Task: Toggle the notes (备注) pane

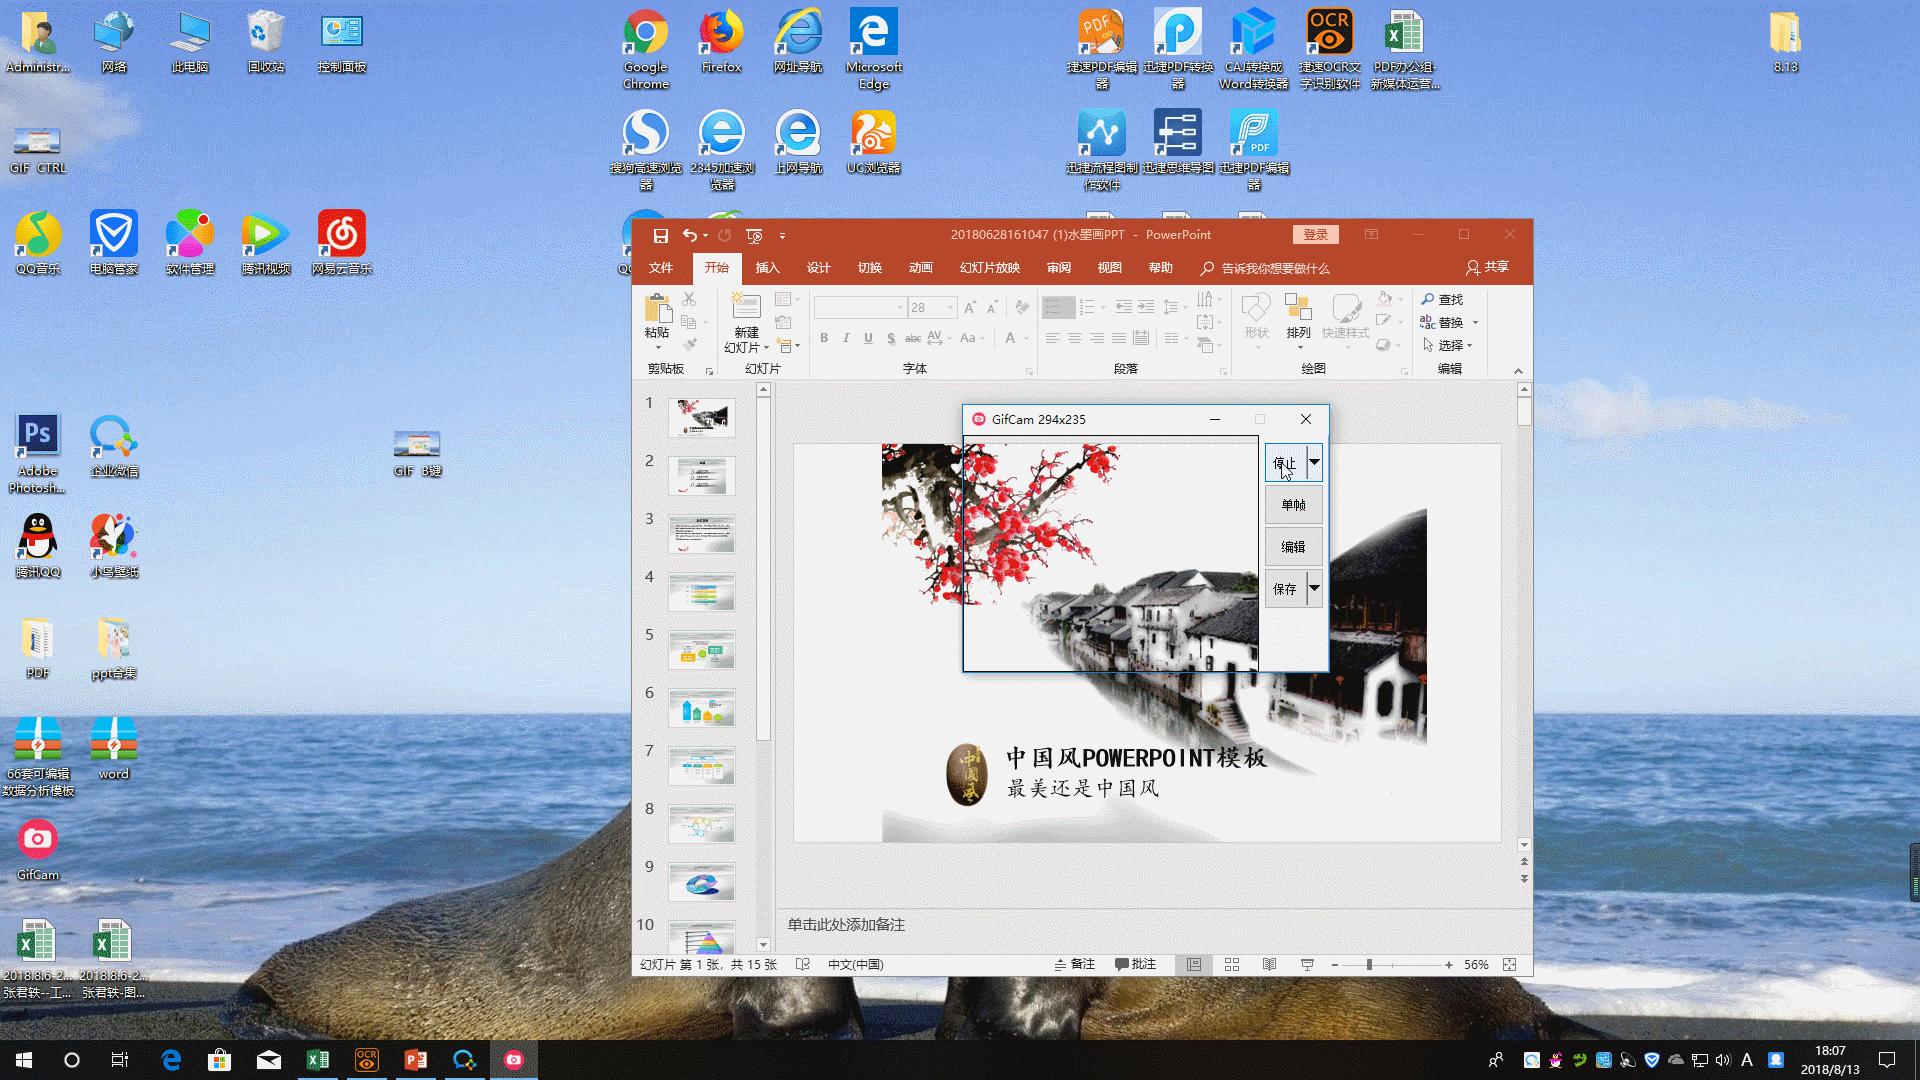Action: coord(1075,965)
